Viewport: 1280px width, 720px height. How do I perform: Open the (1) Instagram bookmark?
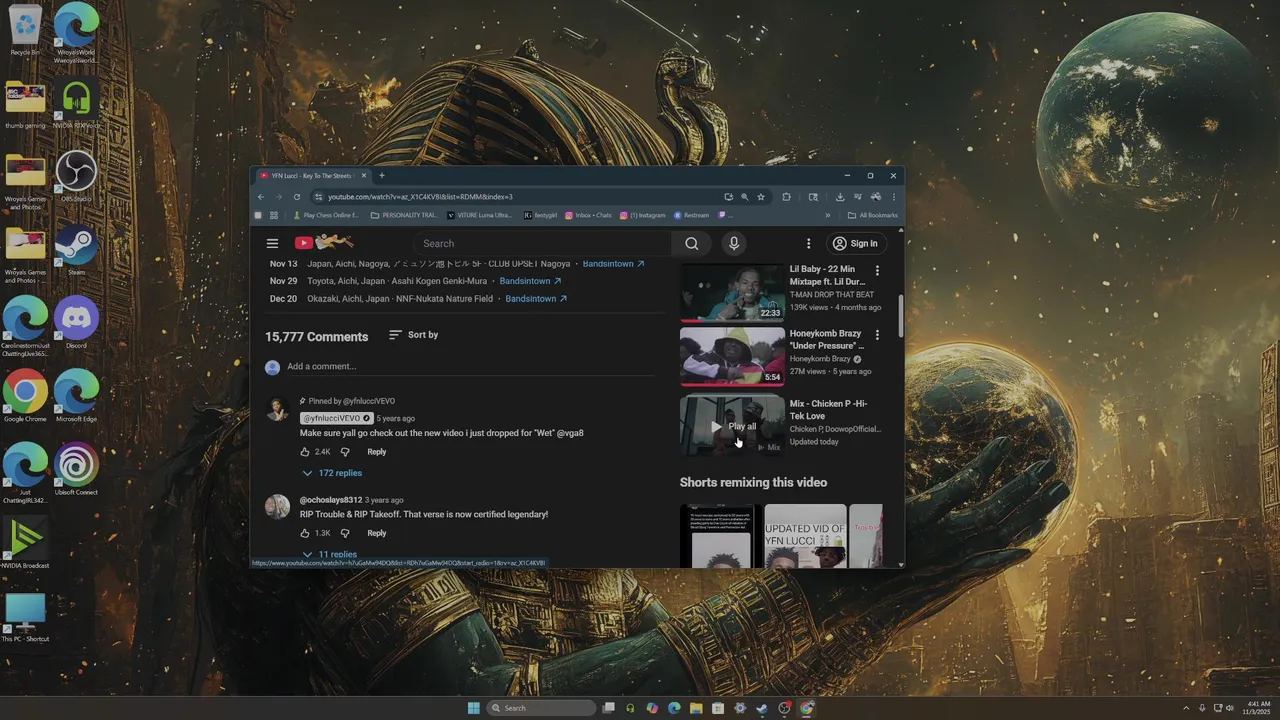click(643, 215)
